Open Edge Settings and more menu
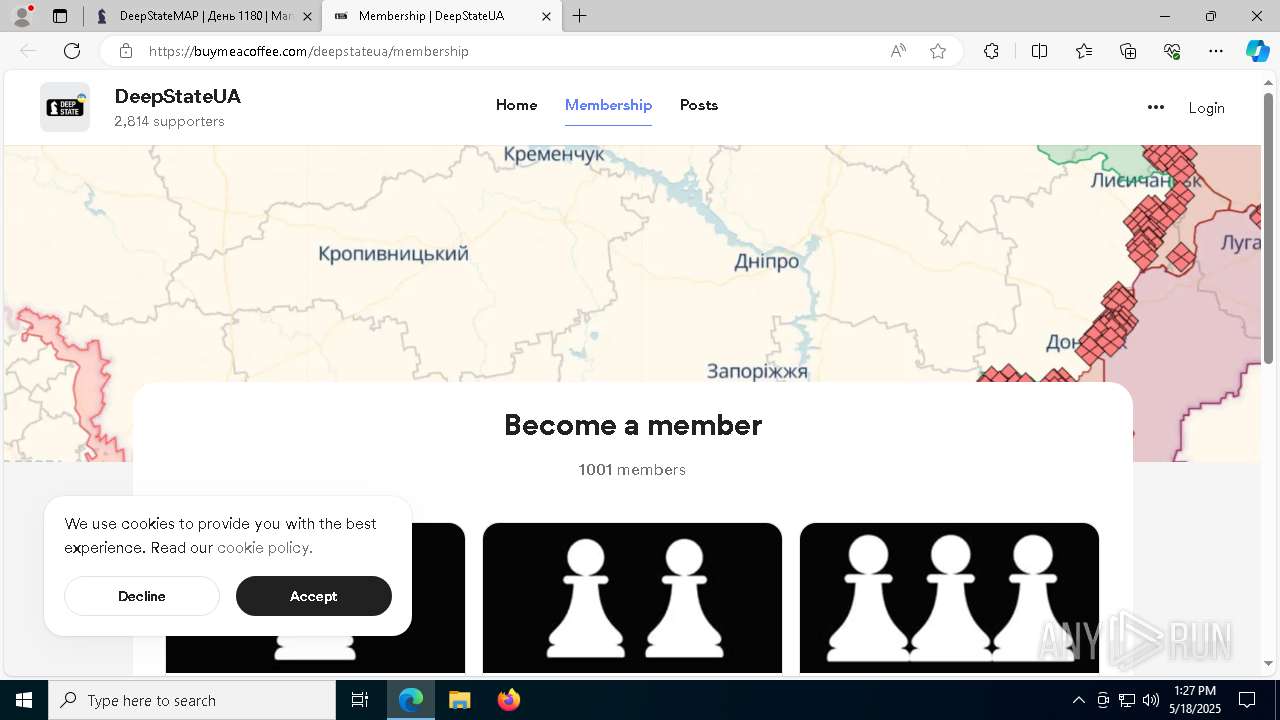This screenshot has width=1280, height=720. click(x=1216, y=51)
